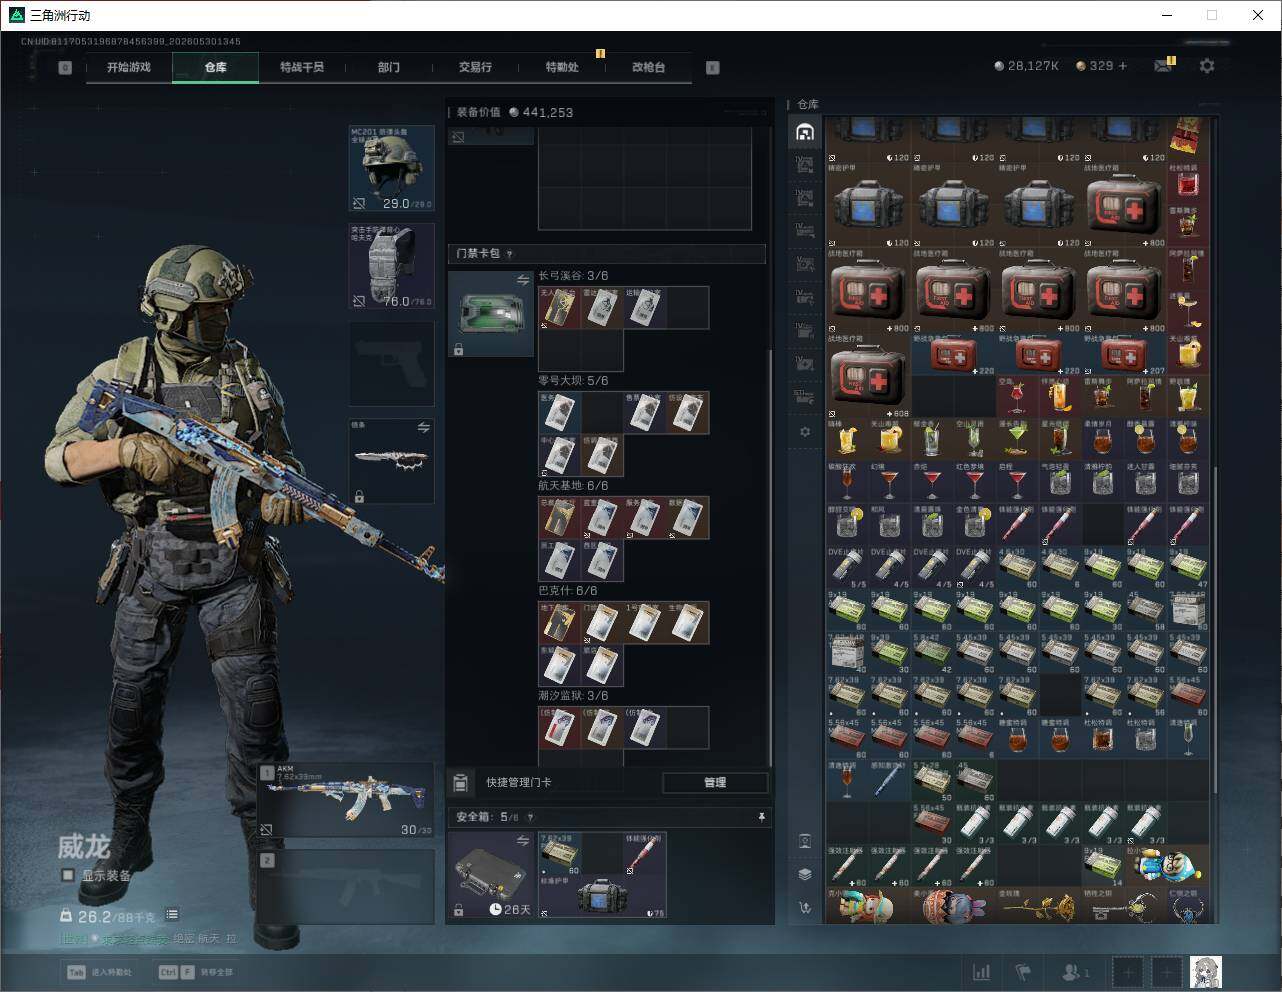Click the empty secondary weapon slot 2
1282x992 pixels.
click(346, 887)
